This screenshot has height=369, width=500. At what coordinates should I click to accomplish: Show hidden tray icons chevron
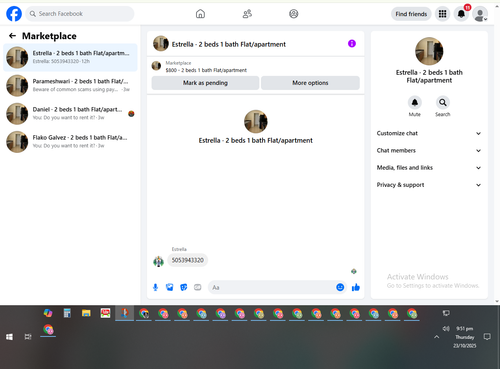[x=437, y=337]
